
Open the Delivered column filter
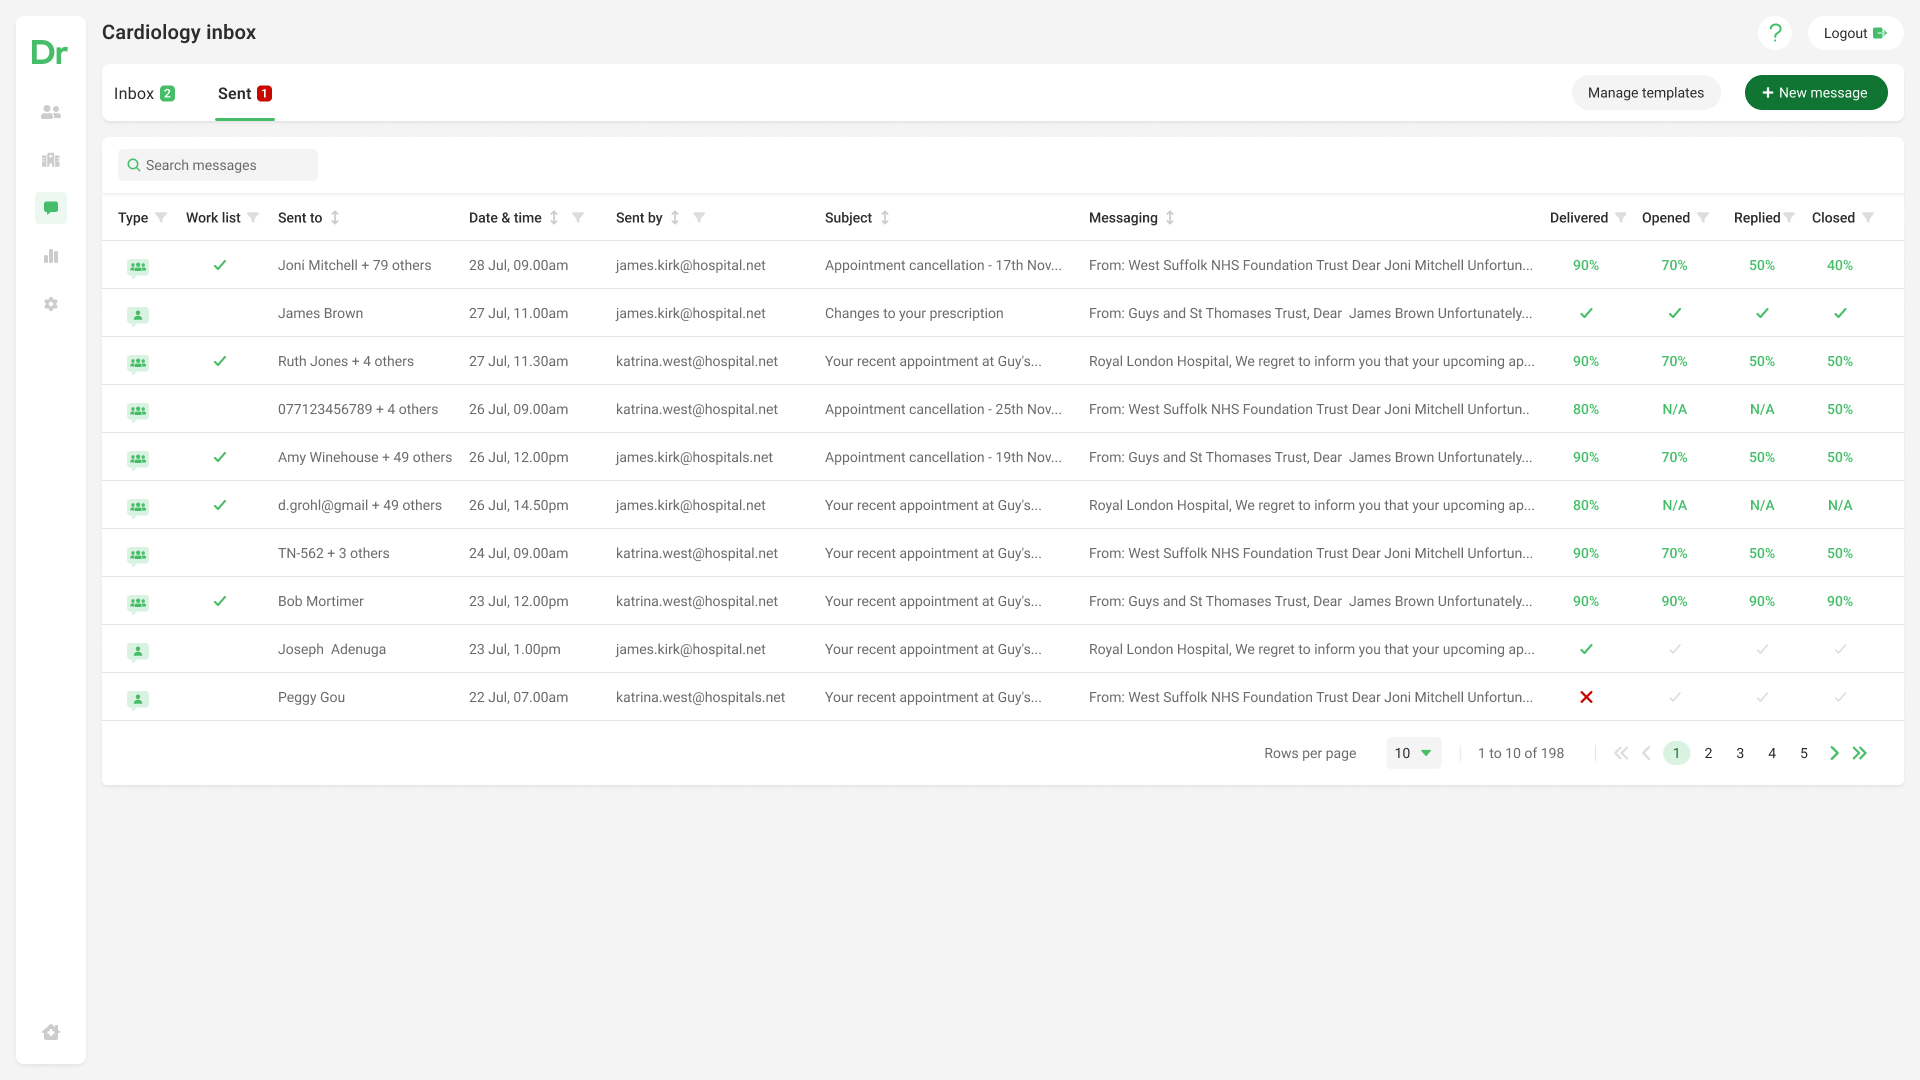tap(1621, 217)
